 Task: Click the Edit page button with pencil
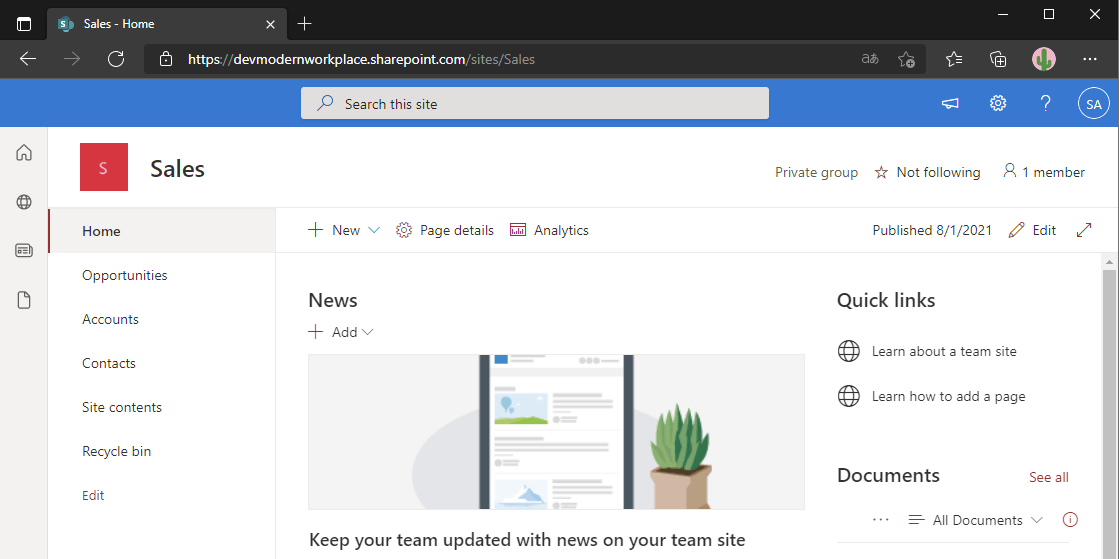click(x=1032, y=230)
